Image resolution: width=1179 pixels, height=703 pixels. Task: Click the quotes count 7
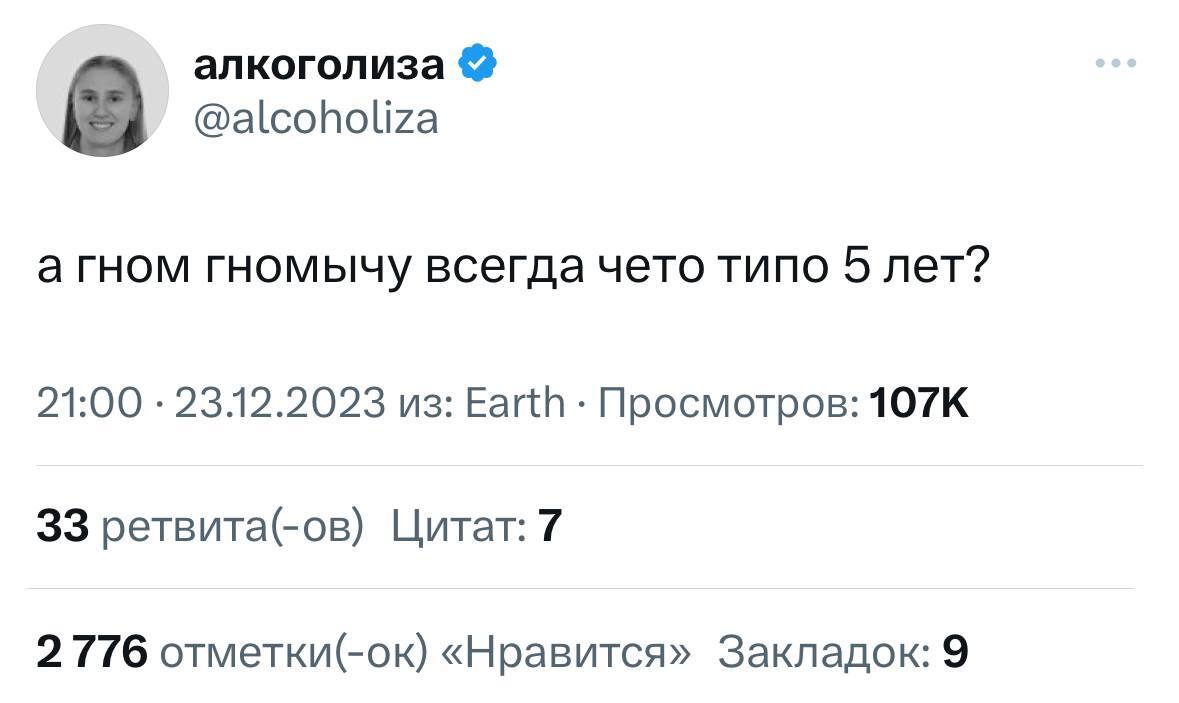coord(550,525)
